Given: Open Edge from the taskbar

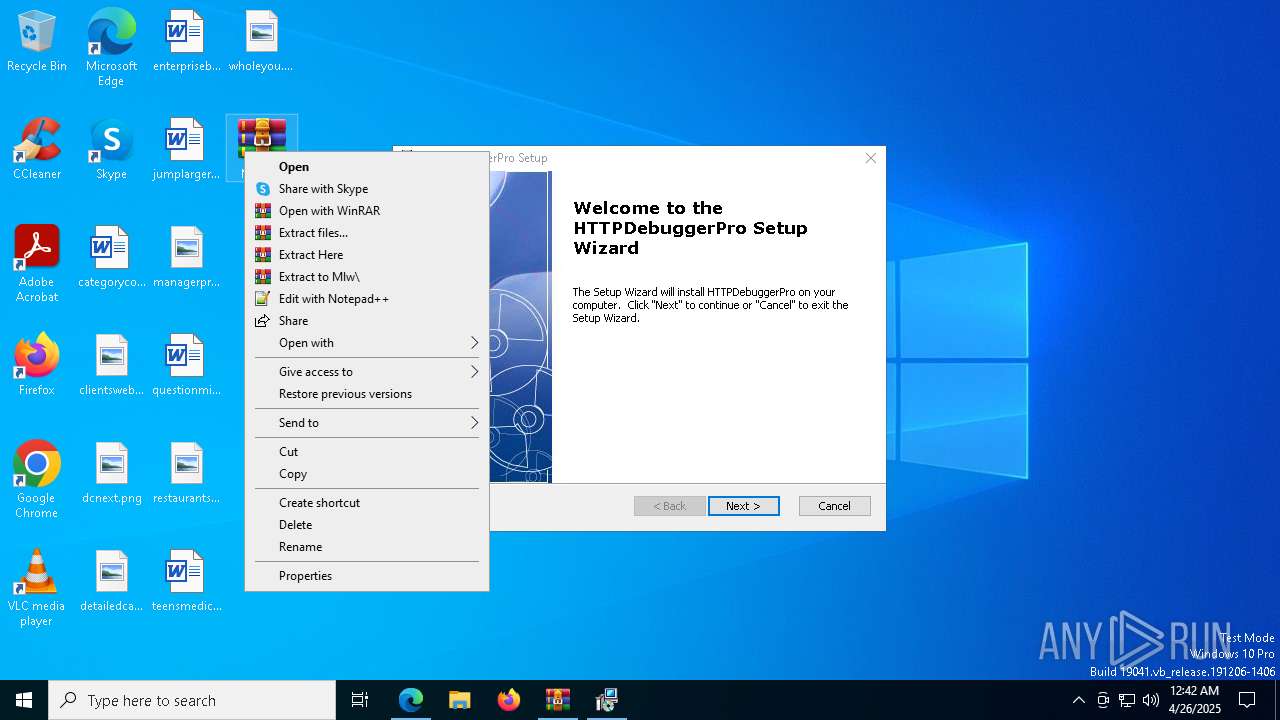Looking at the screenshot, I should (411, 700).
